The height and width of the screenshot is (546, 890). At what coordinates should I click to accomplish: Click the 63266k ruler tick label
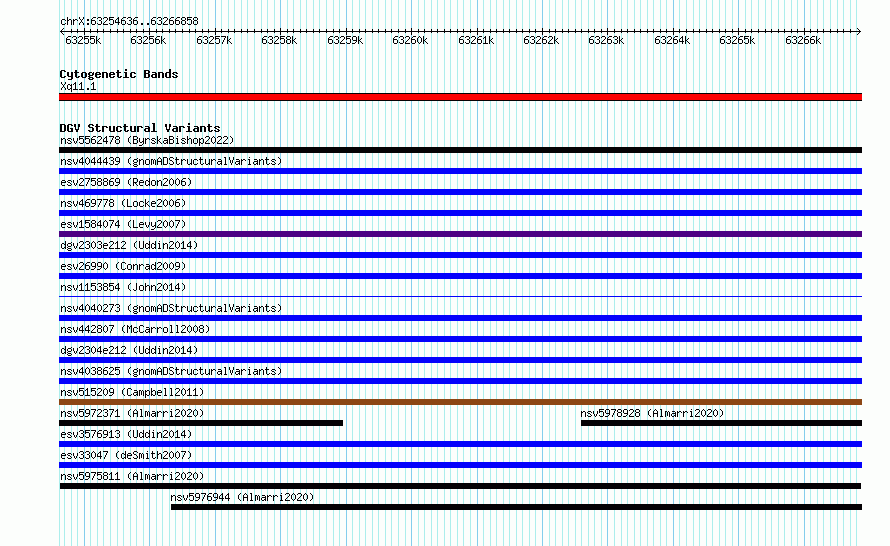coord(803,40)
